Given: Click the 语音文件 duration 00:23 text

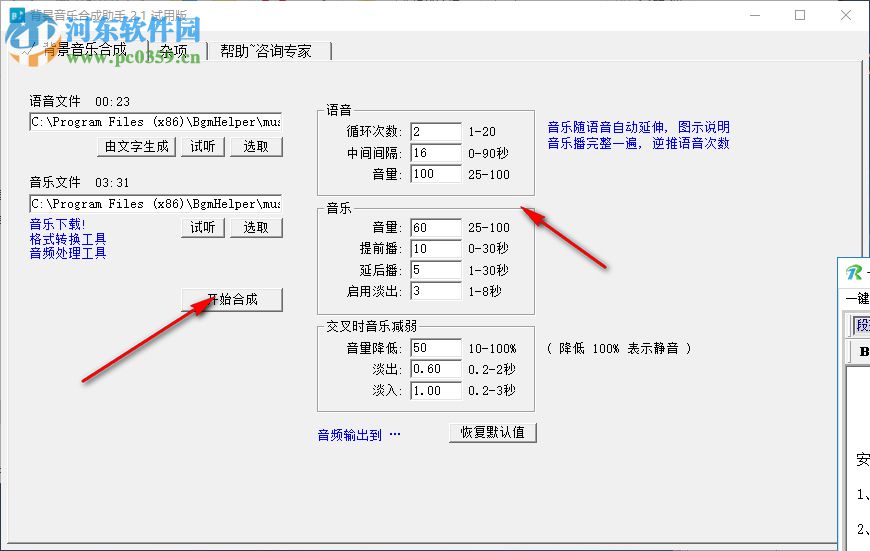Looking at the screenshot, I should point(113,102).
